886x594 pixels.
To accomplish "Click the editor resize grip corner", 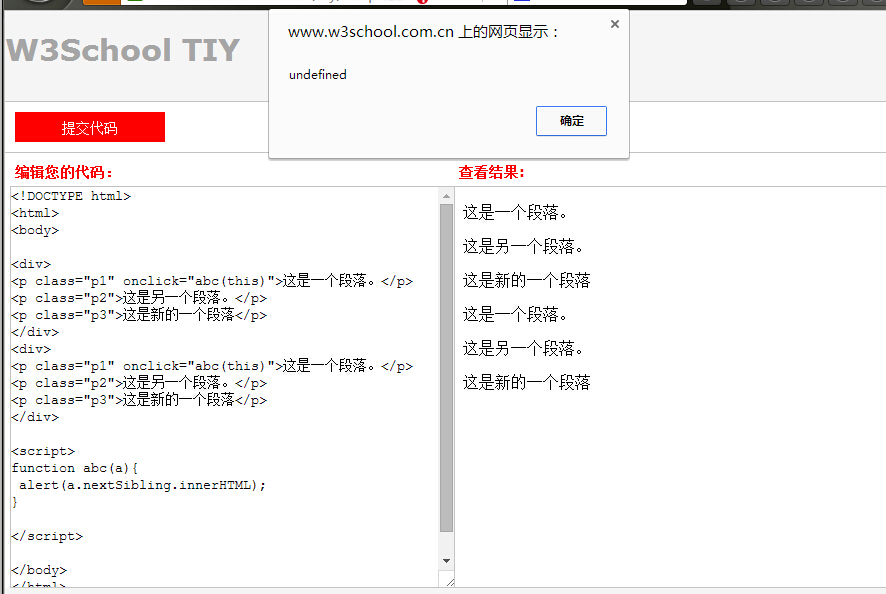I will pos(450,582).
